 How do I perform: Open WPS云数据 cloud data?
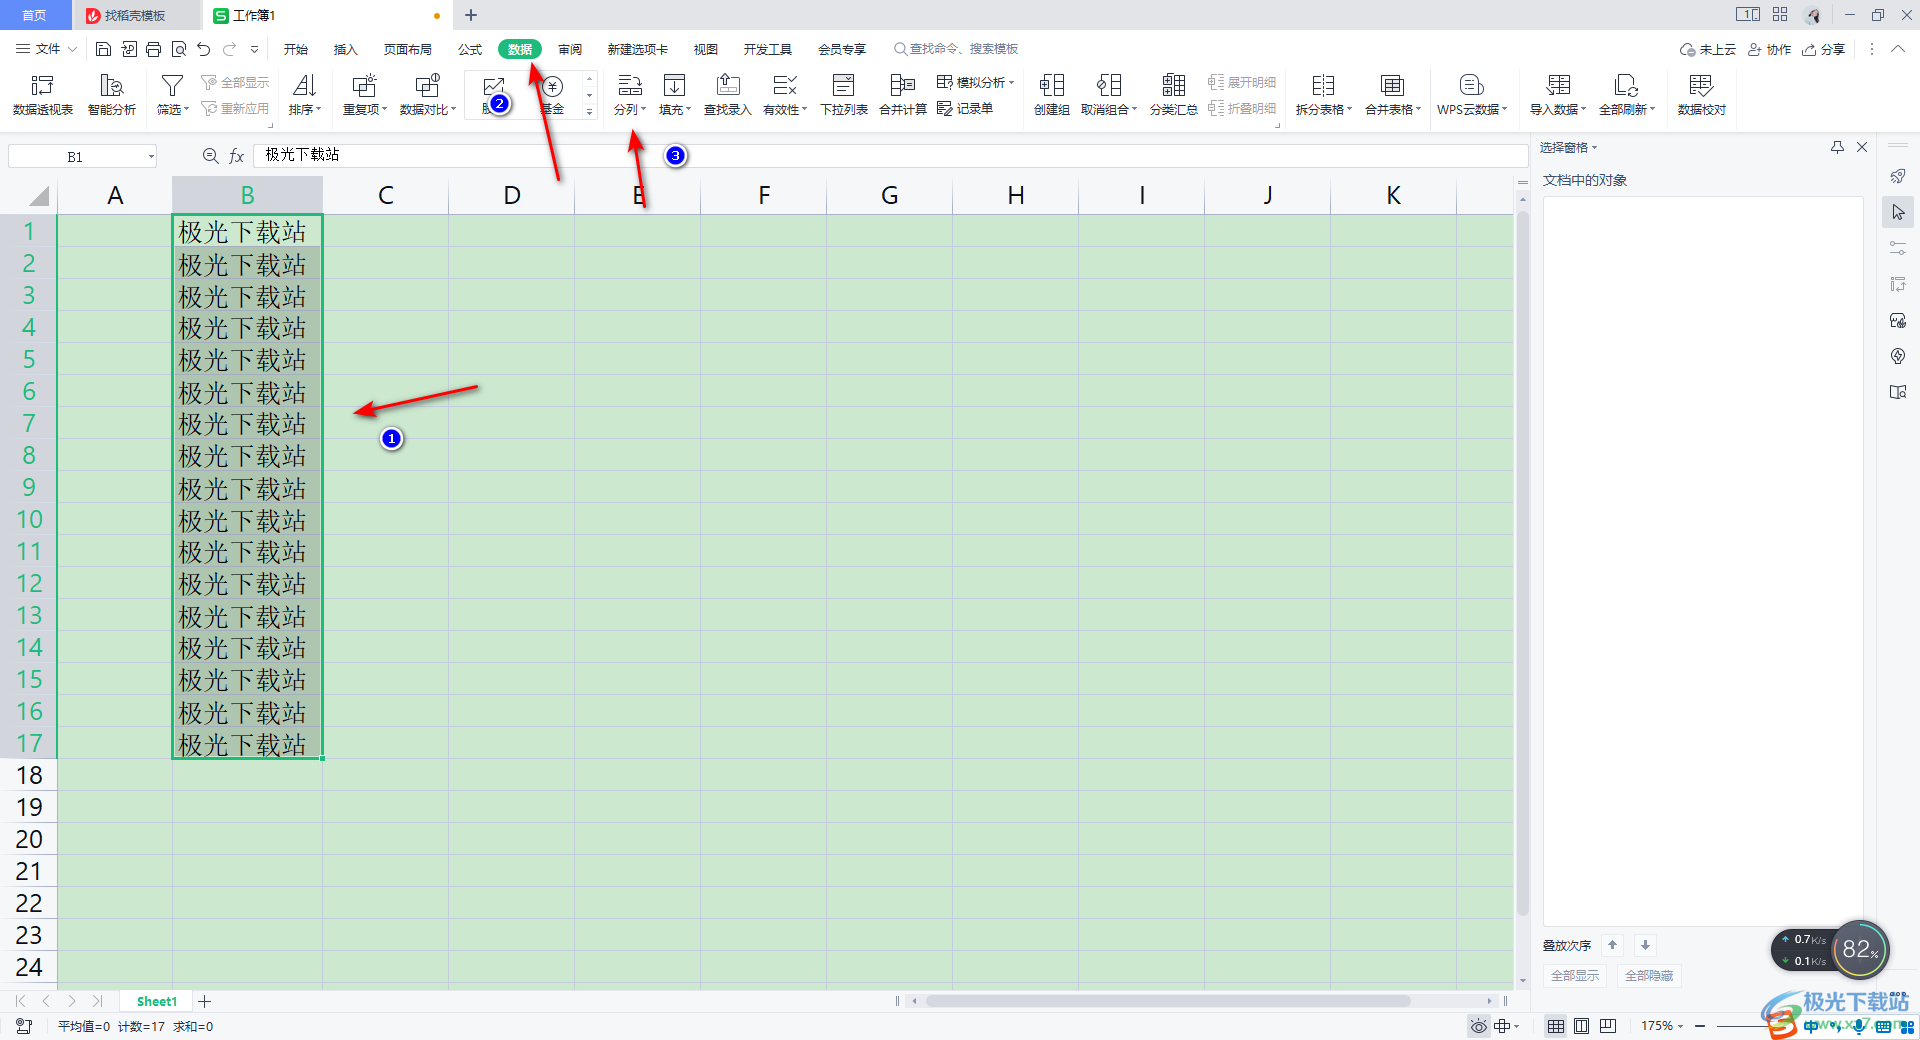(x=1472, y=95)
